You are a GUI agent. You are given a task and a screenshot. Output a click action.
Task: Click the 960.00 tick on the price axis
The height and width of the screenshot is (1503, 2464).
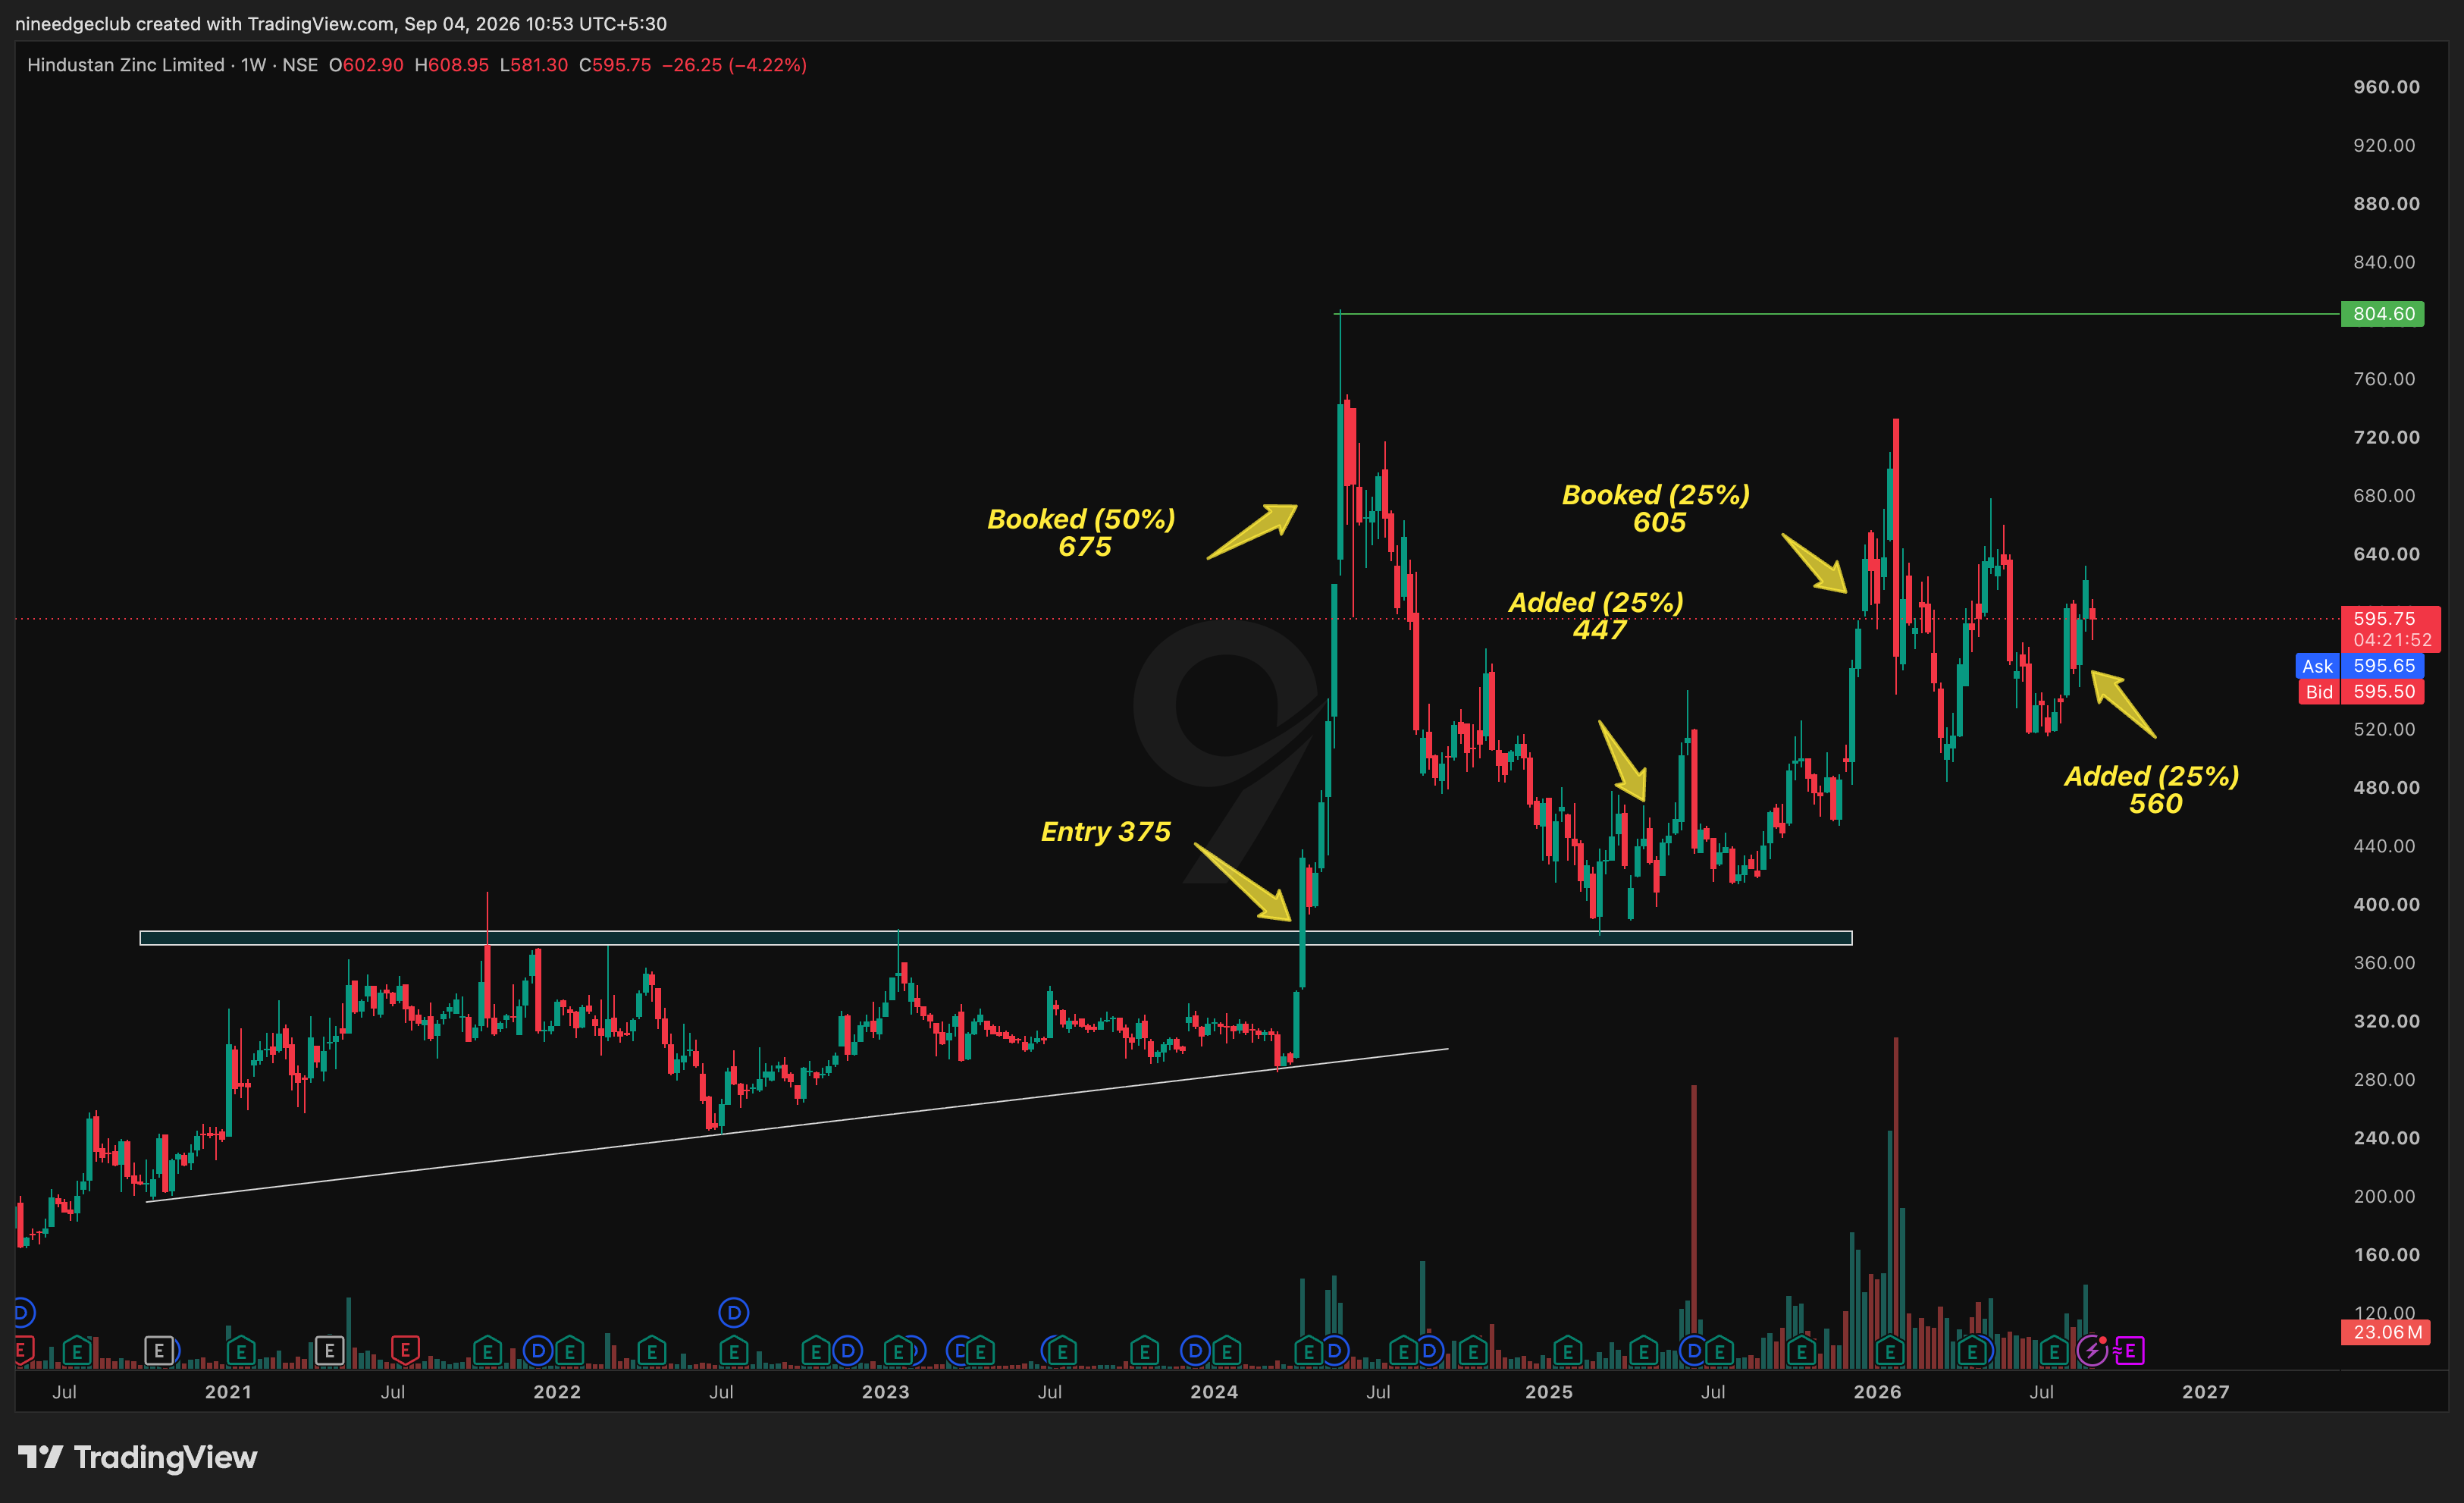pos(2386,87)
